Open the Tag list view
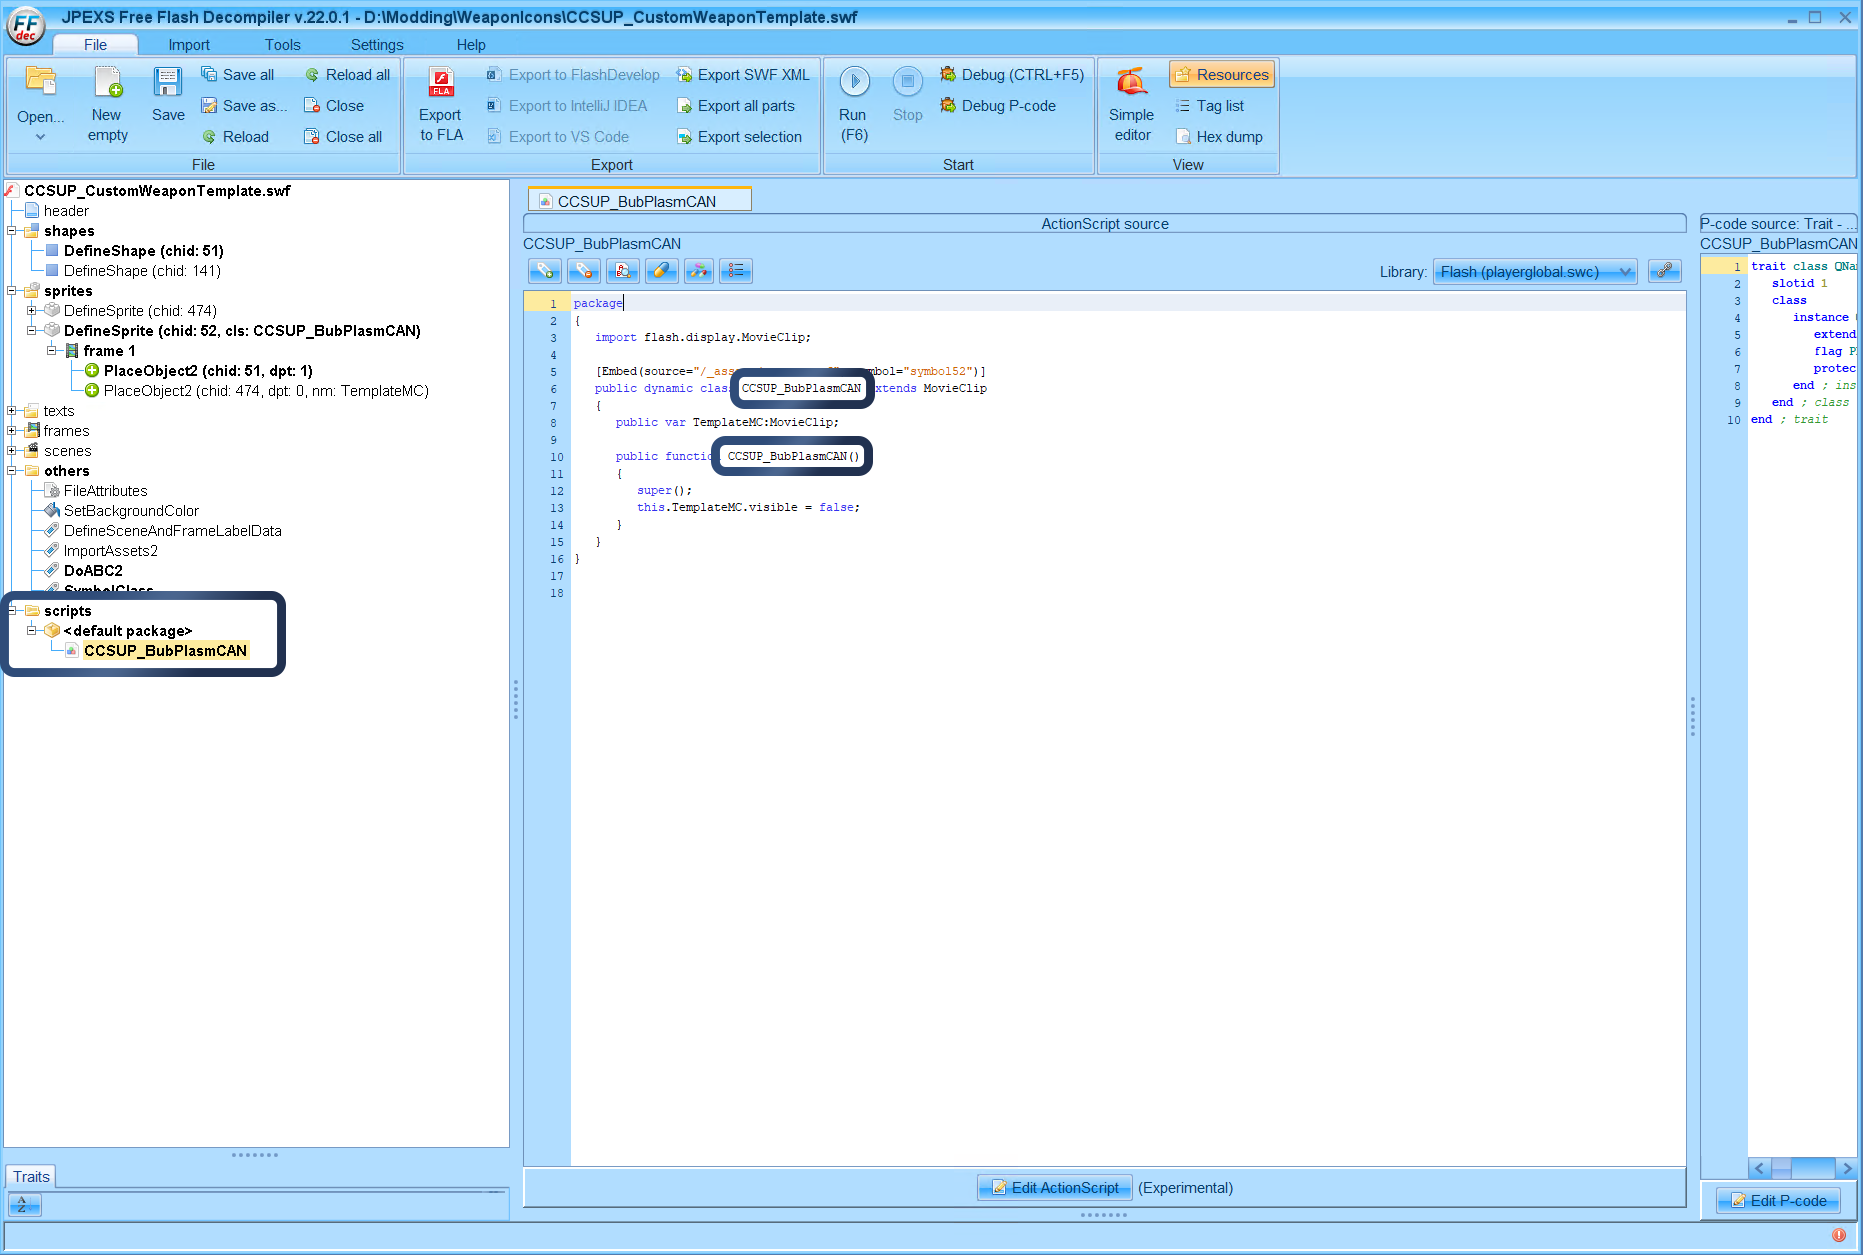Screen dimensions: 1863x1255 coord(1213,105)
